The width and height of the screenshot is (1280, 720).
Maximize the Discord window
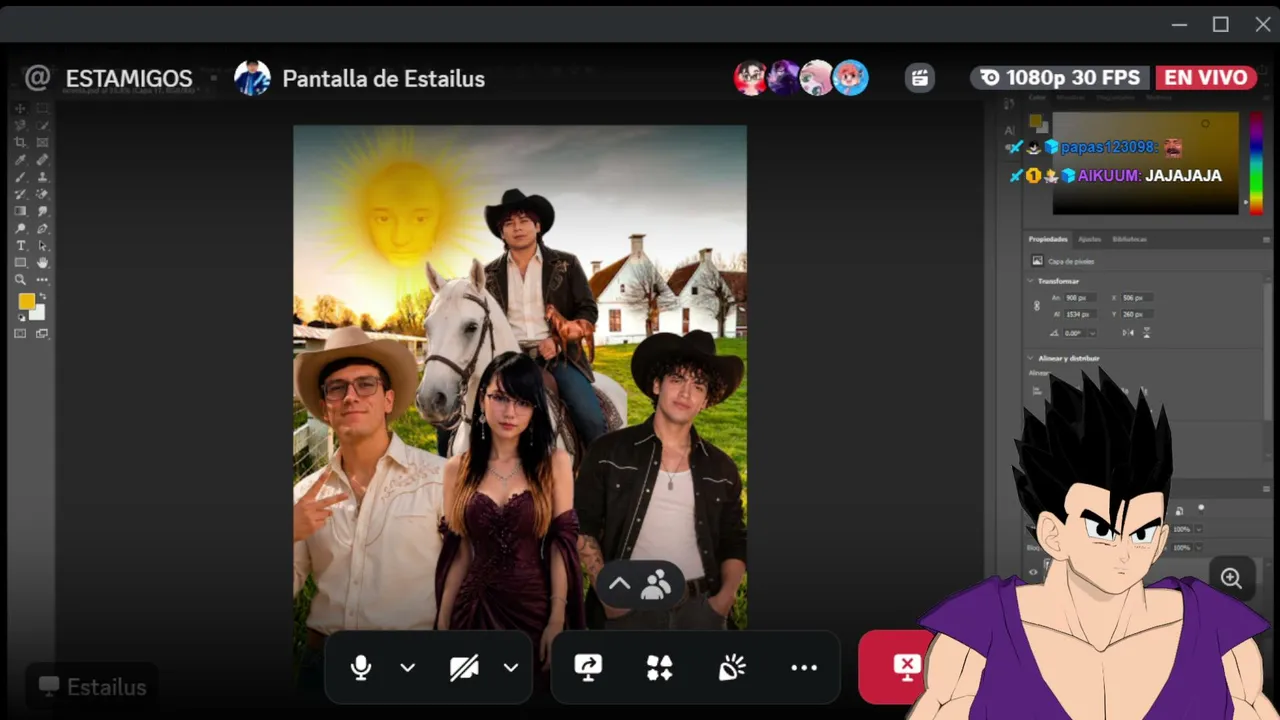tap(1220, 24)
